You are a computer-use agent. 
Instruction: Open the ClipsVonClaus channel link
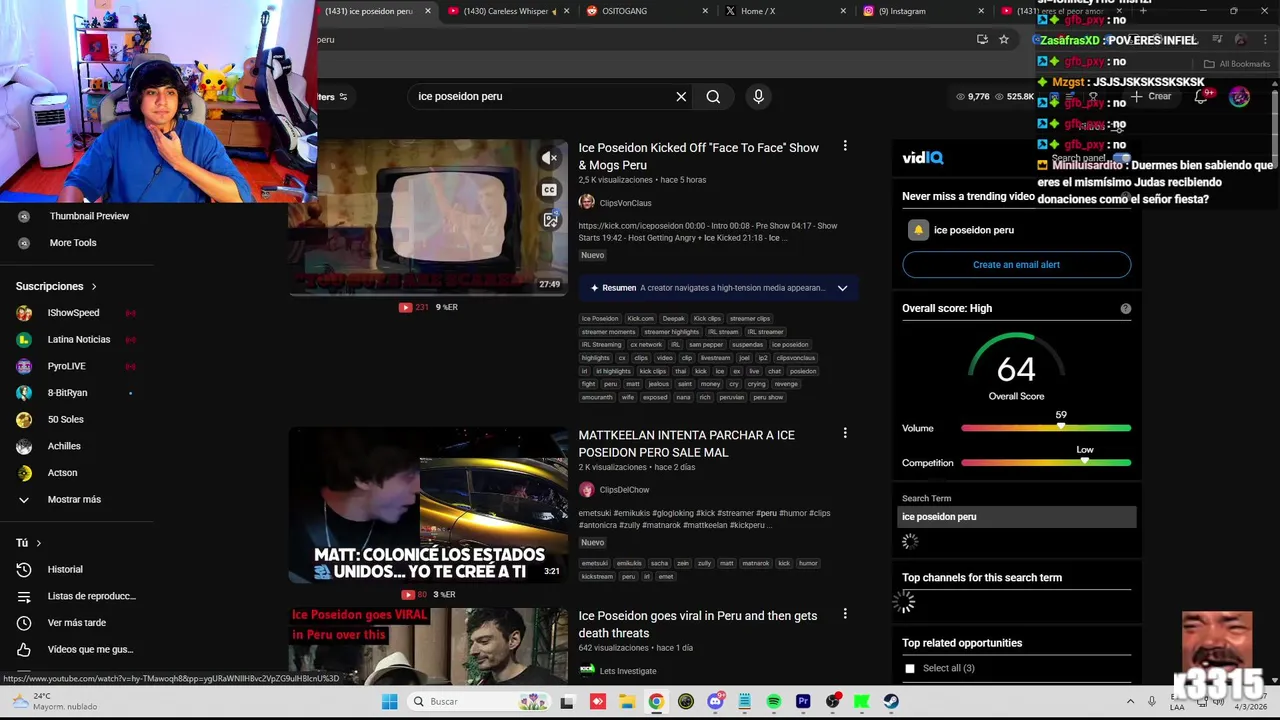click(625, 203)
